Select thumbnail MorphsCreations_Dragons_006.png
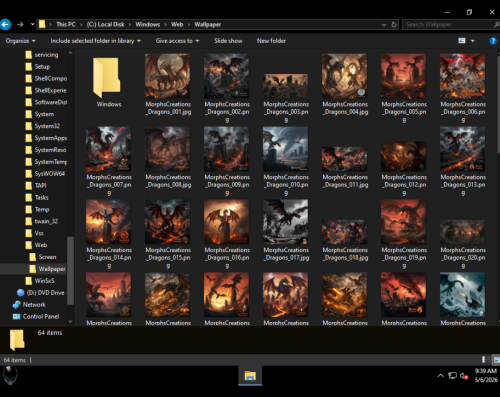The width and height of the screenshot is (500, 397). click(462, 76)
